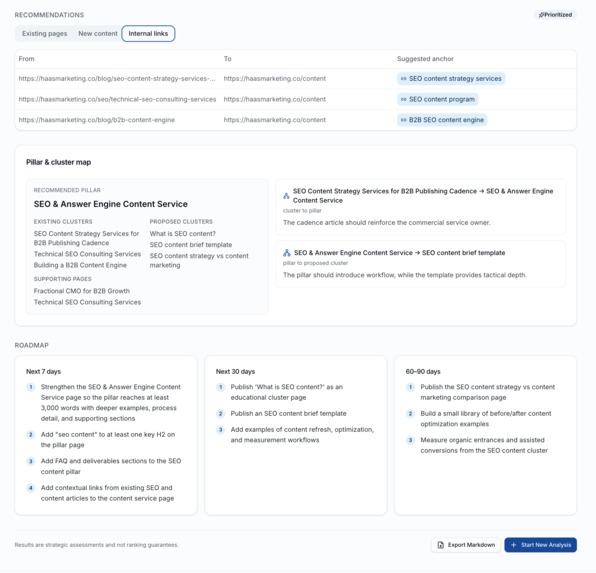Click the To URL in the seo-content-strategy-services row
This screenshot has height=573, width=596.
pyautogui.click(x=274, y=79)
